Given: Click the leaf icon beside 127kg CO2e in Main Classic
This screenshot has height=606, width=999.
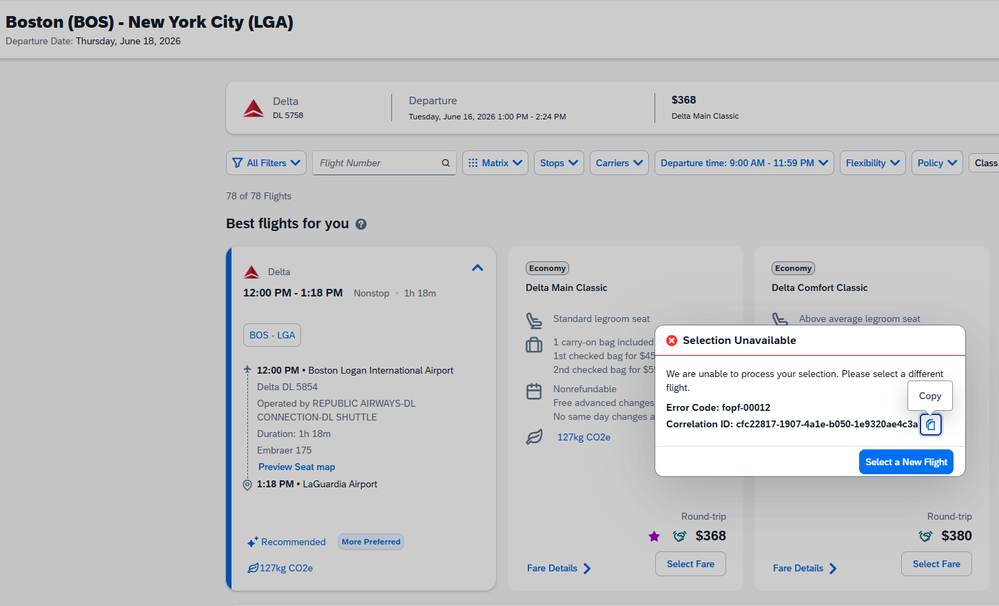Looking at the screenshot, I should [534, 437].
